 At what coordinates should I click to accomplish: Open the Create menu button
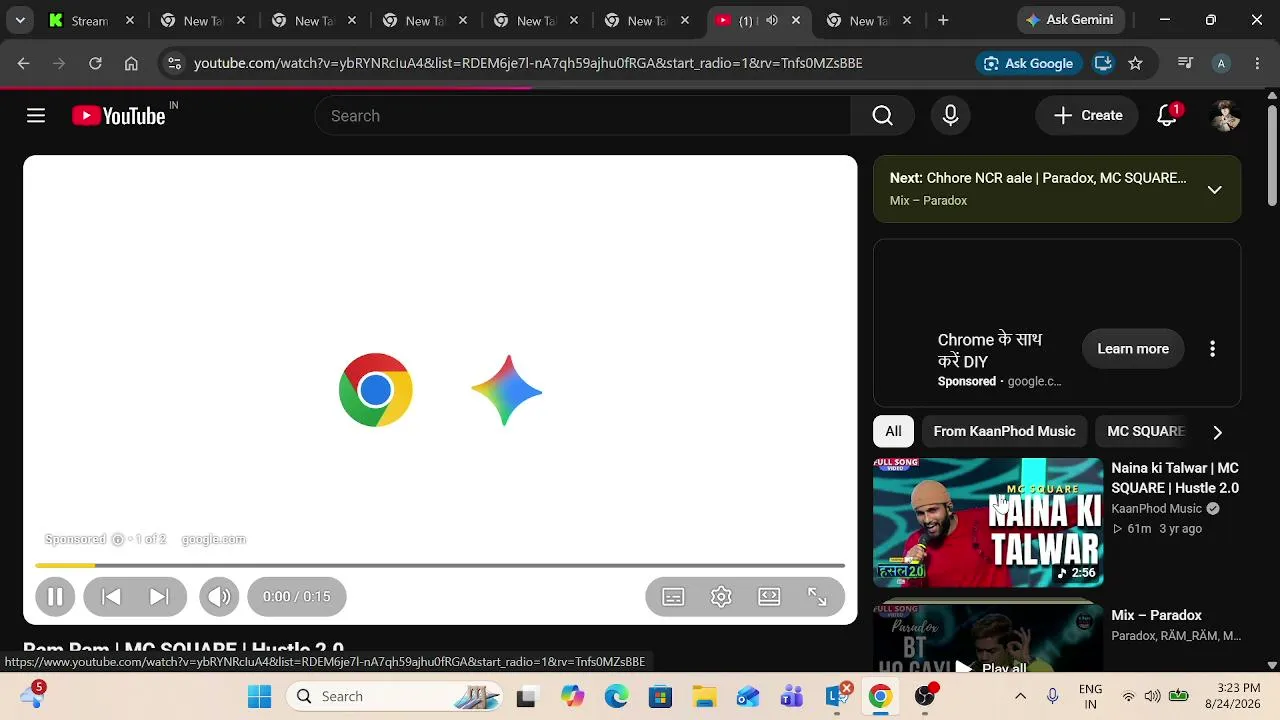pyautogui.click(x=1087, y=116)
